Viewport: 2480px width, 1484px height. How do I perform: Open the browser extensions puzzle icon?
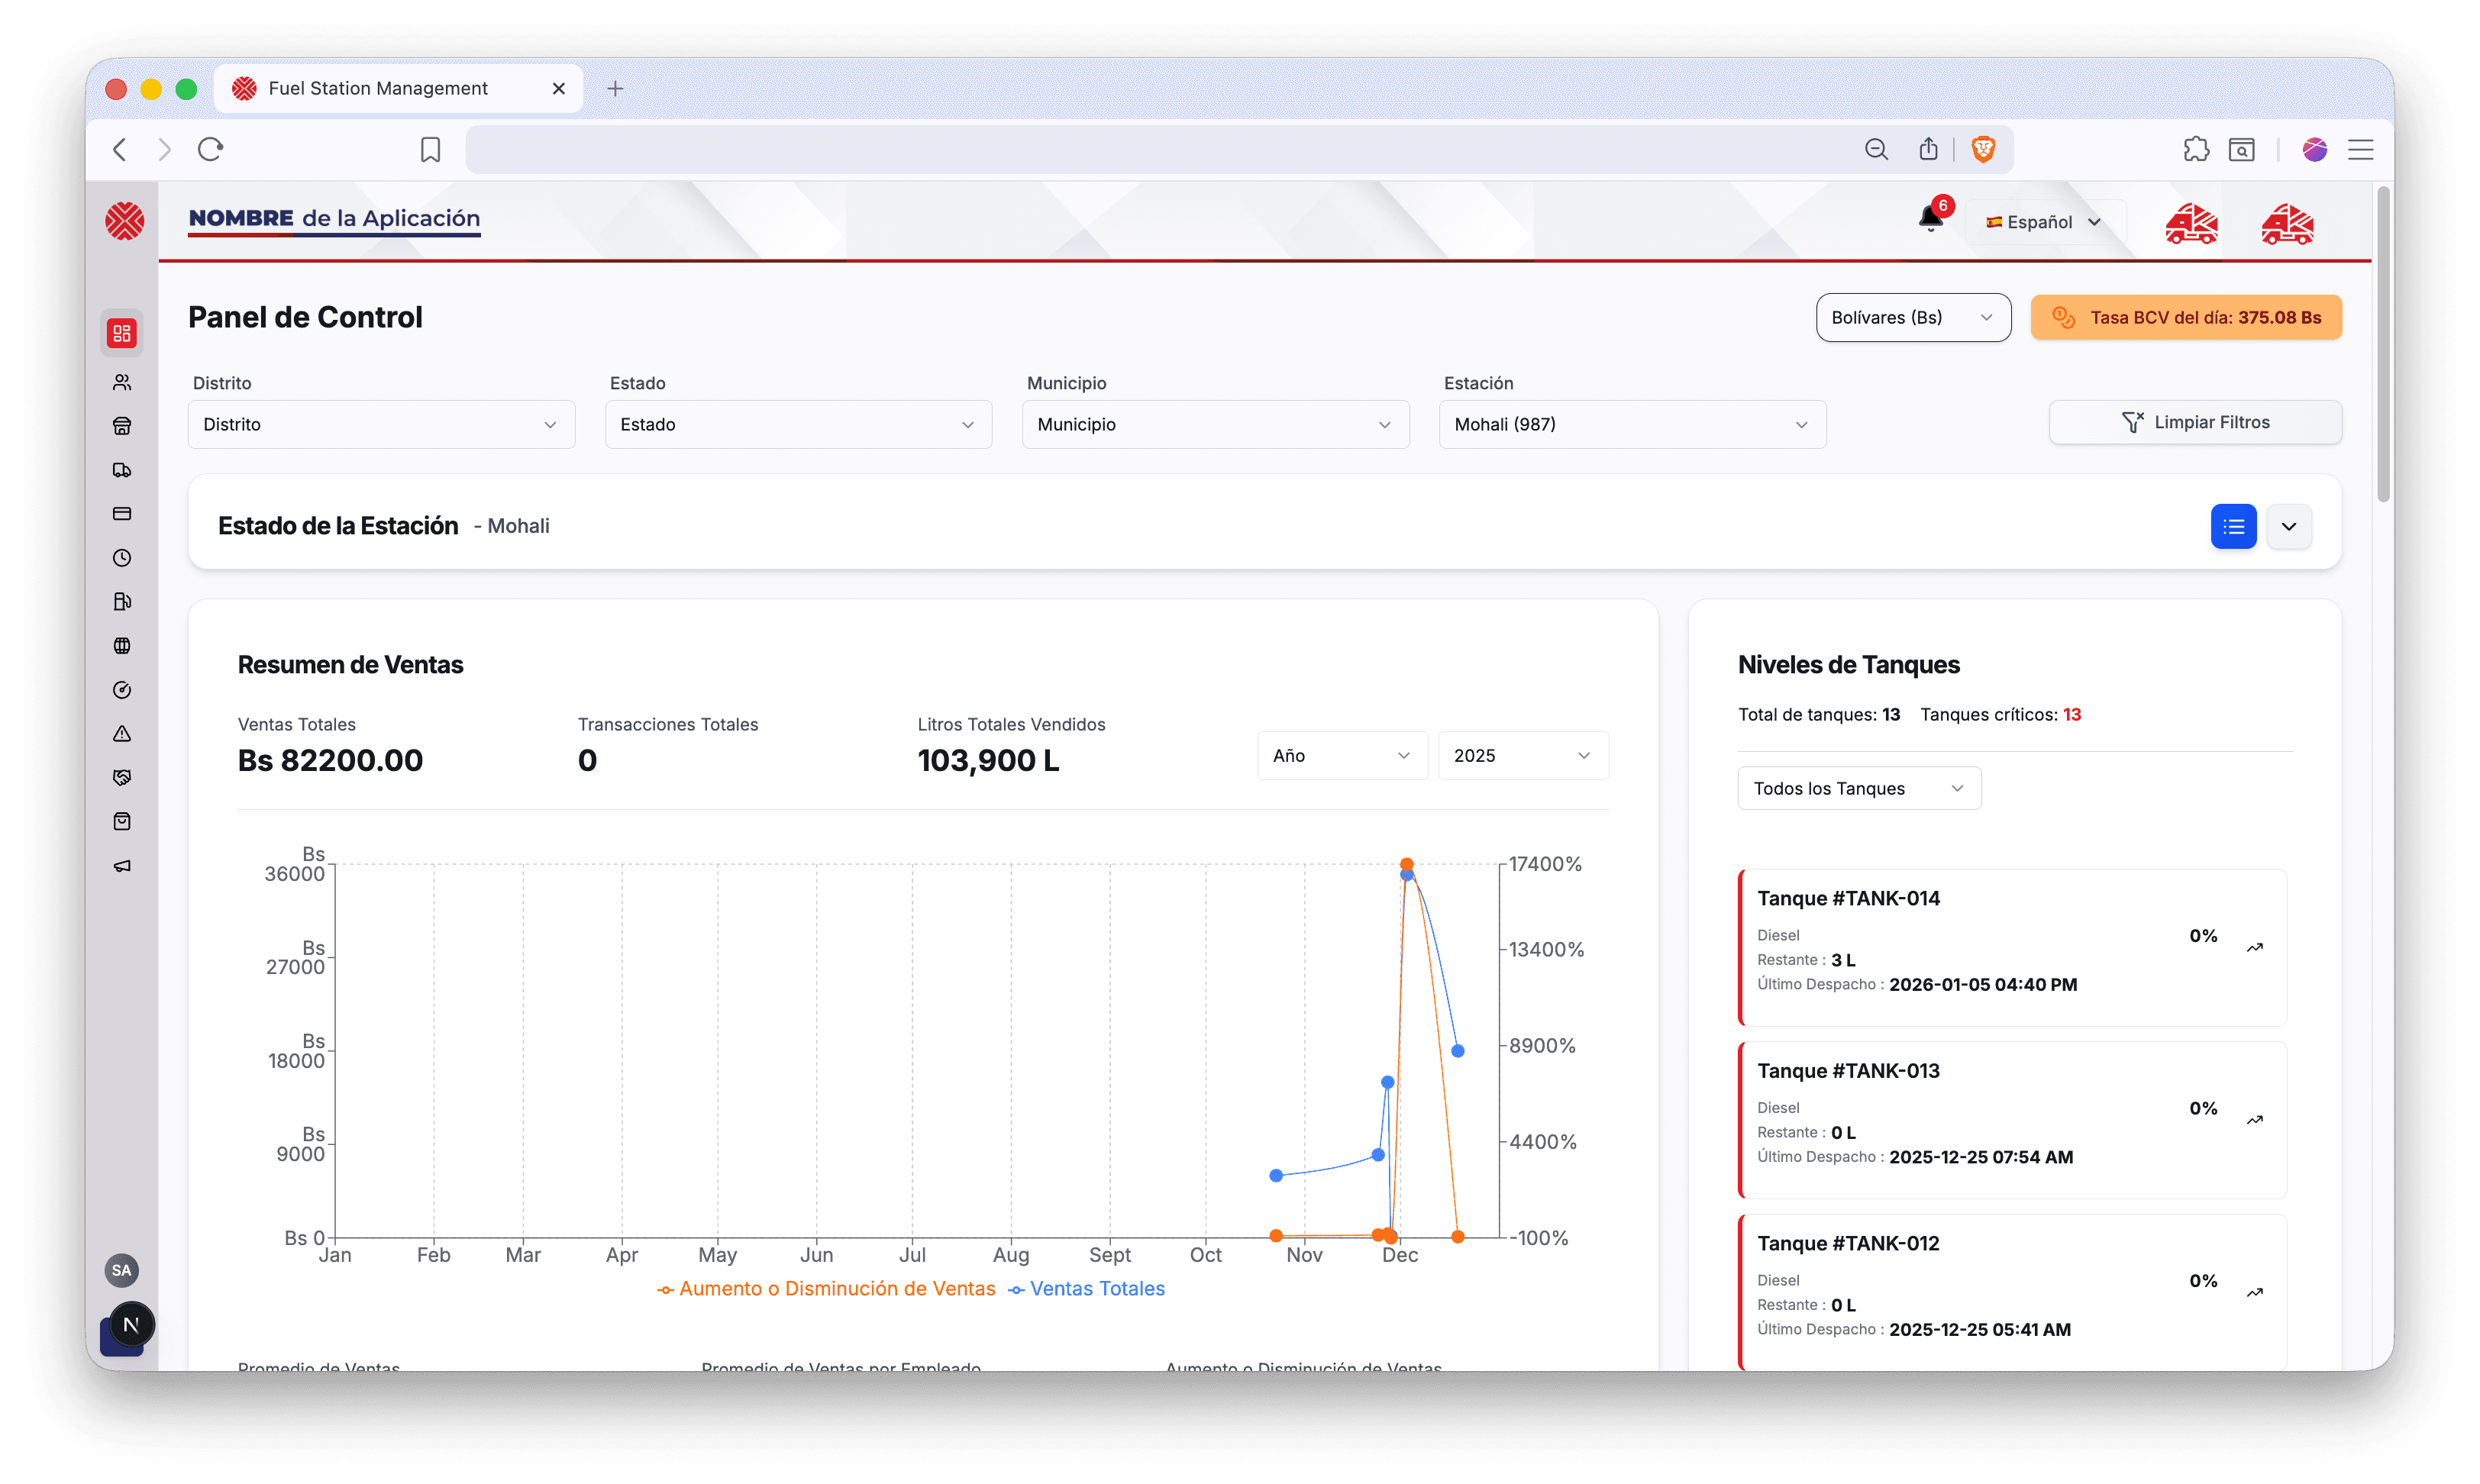2196,149
